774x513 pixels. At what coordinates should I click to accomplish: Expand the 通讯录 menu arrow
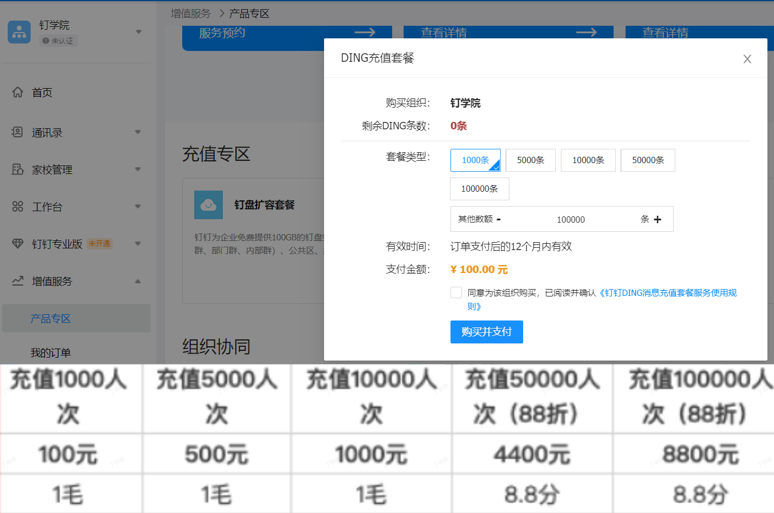(138, 132)
